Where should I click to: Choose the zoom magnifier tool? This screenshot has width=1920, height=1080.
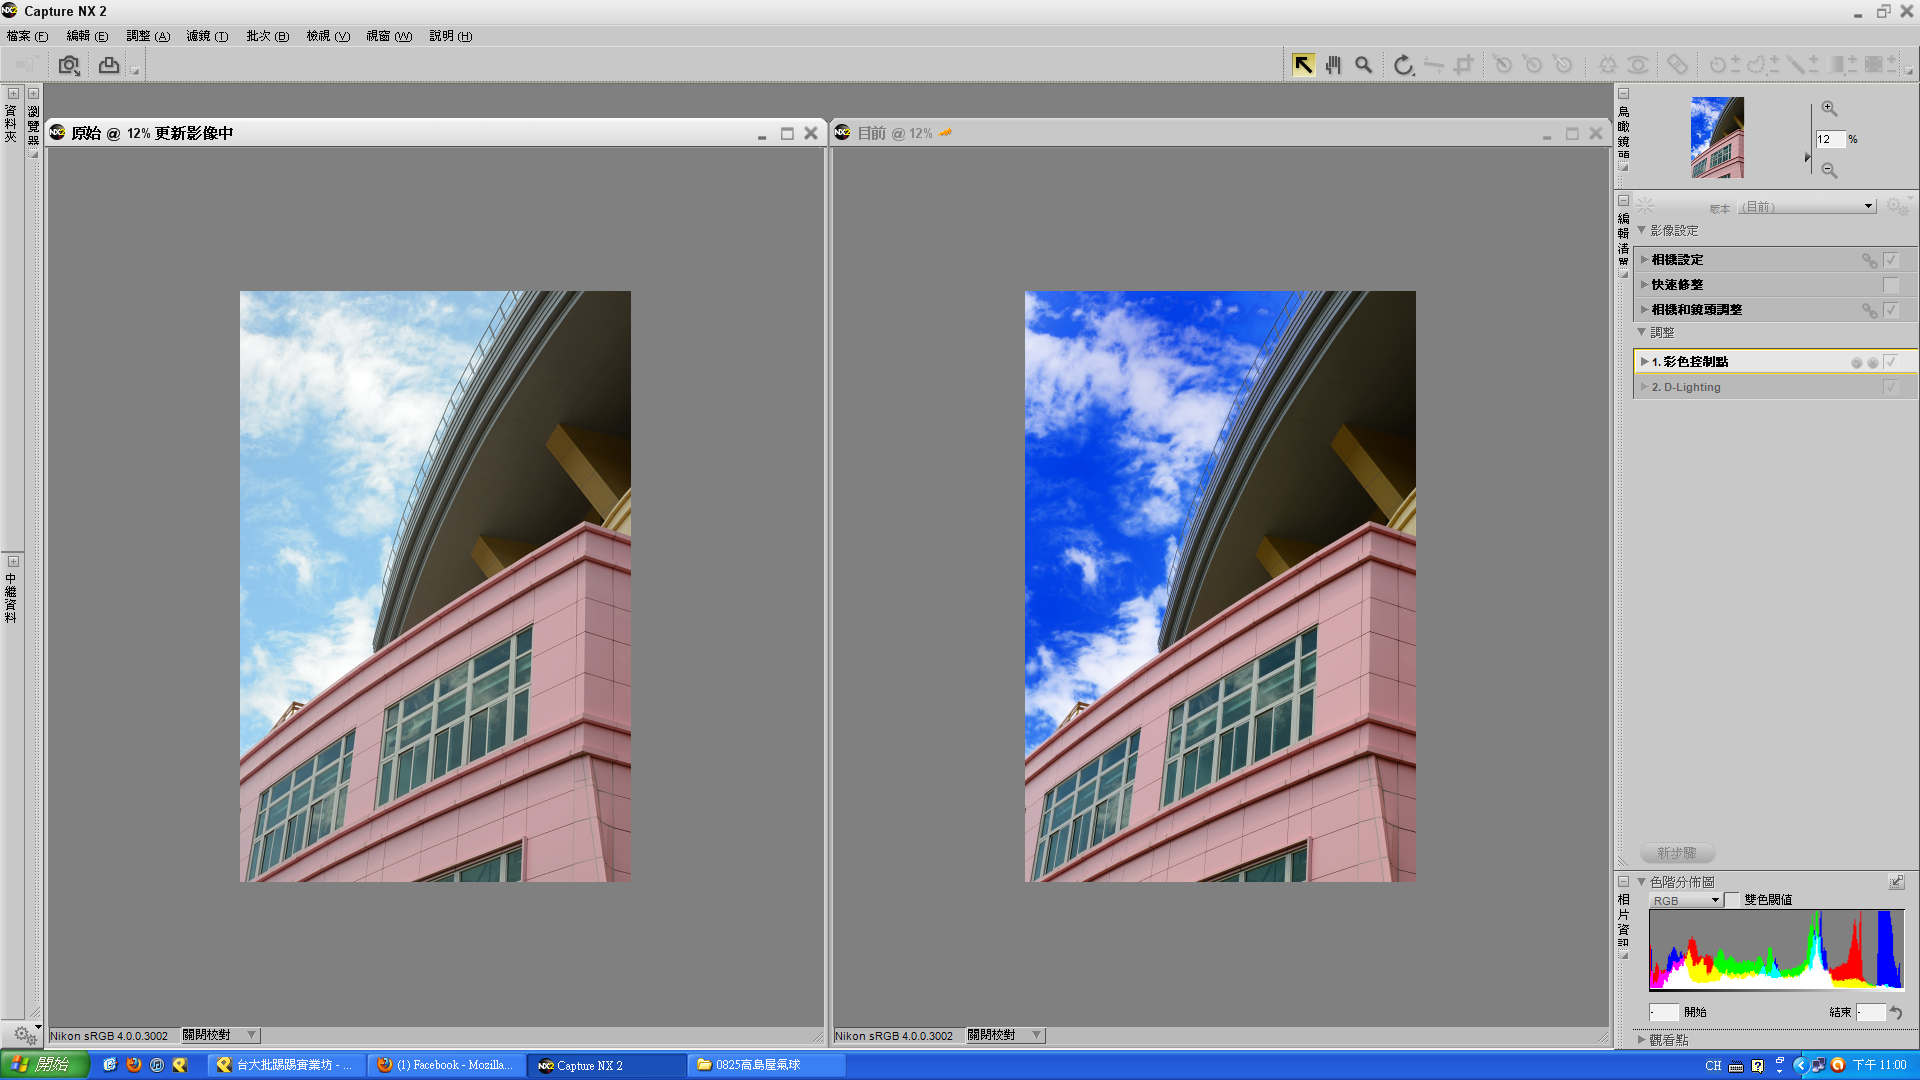coord(1363,65)
